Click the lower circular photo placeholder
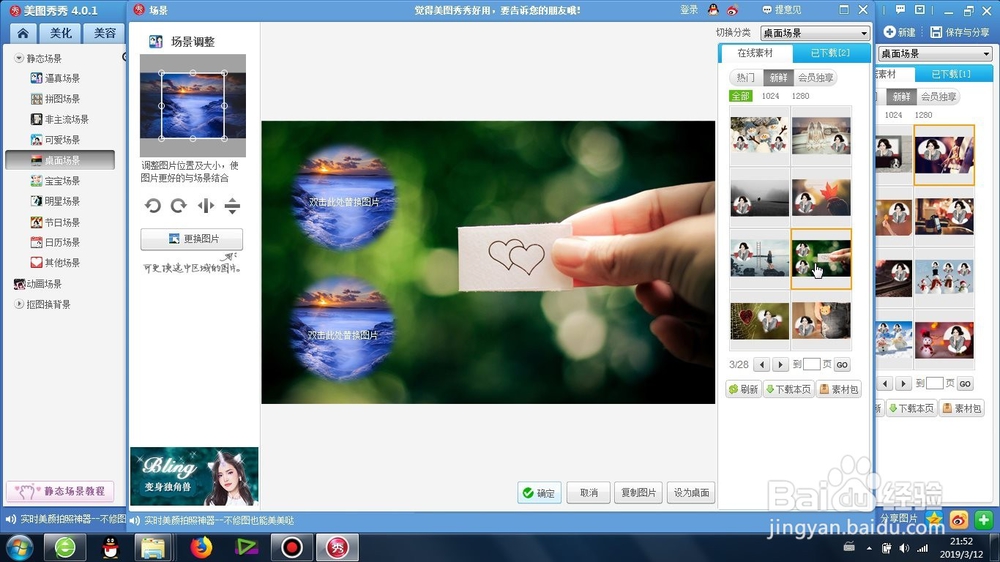This screenshot has width=1000, height=562. pos(342,330)
